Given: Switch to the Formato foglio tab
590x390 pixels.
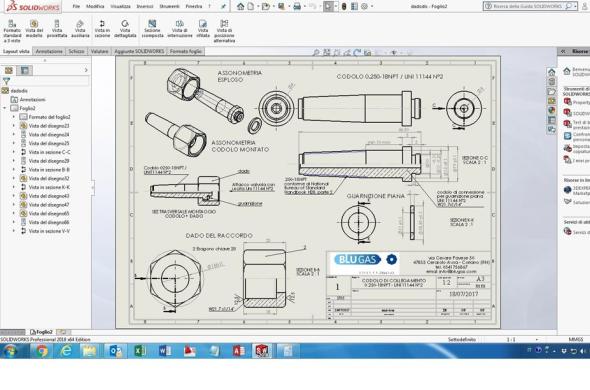Looking at the screenshot, I should 186,51.
